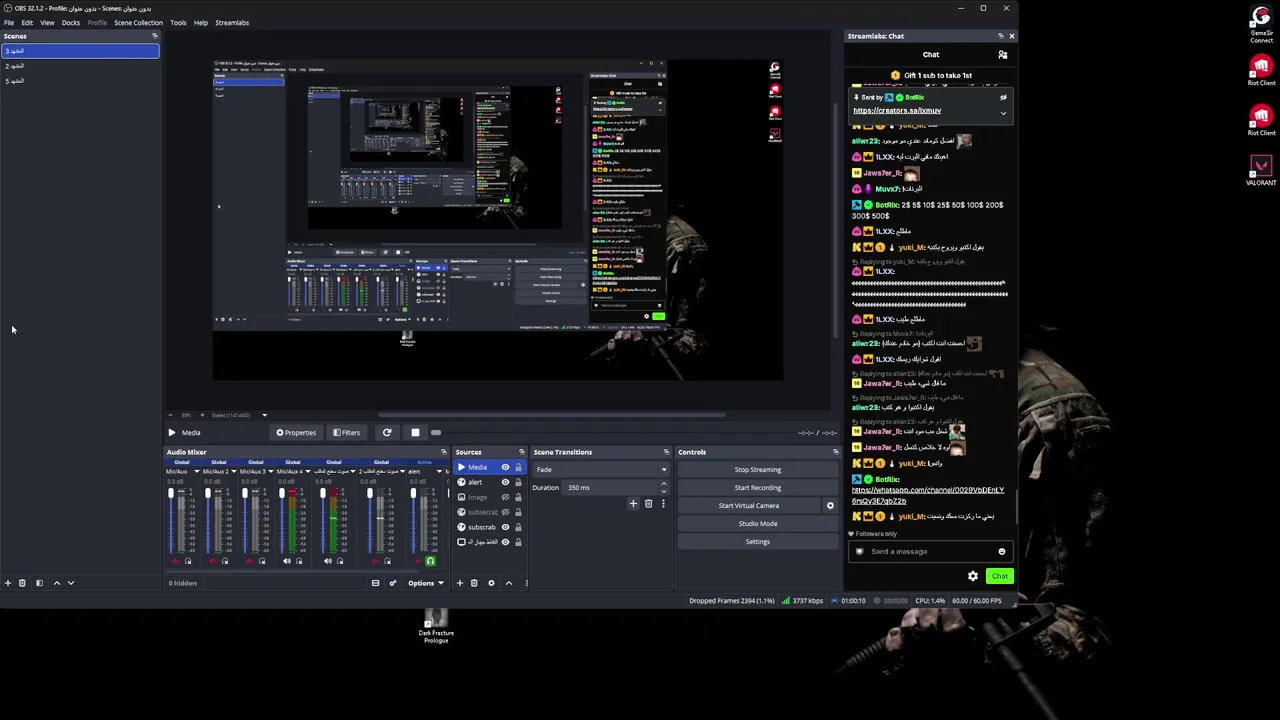This screenshot has height=720, width=1280.
Task: Restart the media source playback
Action: pos(387,433)
